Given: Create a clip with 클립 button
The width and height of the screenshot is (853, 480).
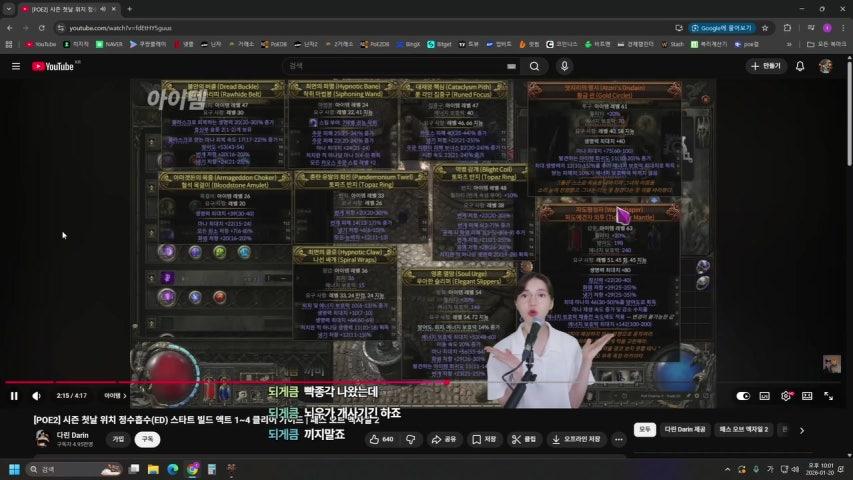Looking at the screenshot, I should point(524,439).
